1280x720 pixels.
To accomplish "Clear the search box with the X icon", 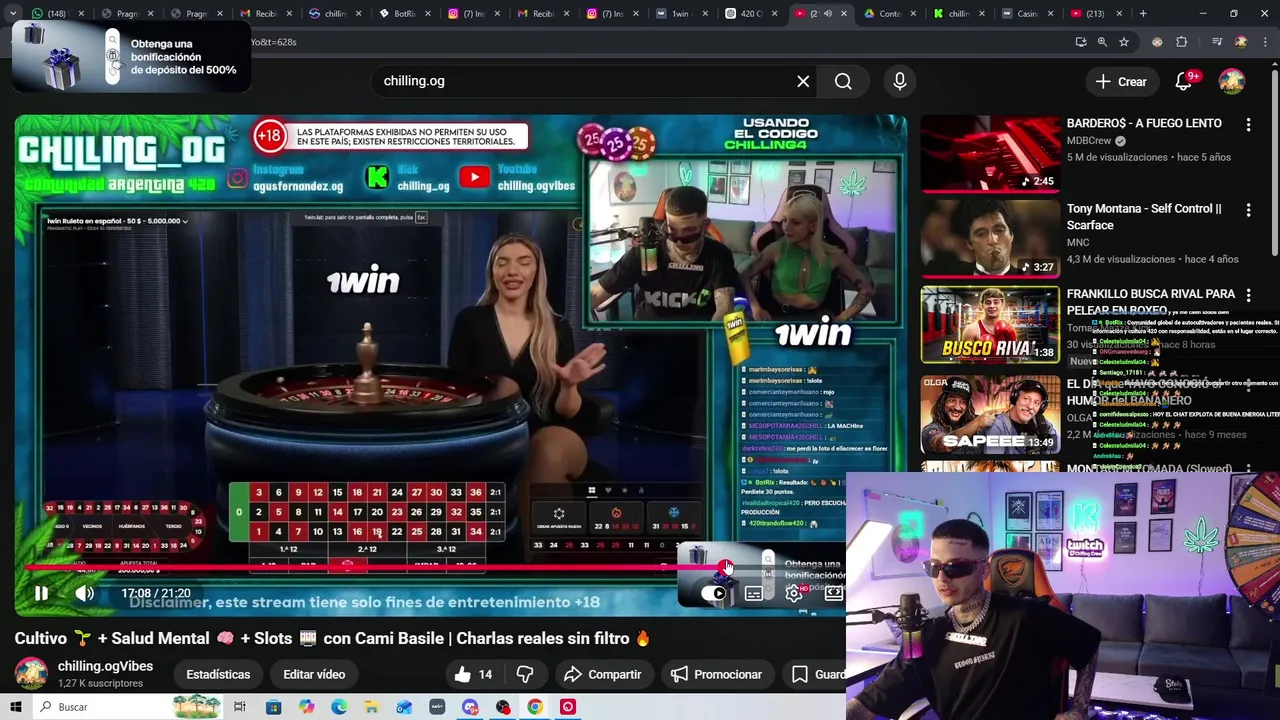I will point(803,81).
